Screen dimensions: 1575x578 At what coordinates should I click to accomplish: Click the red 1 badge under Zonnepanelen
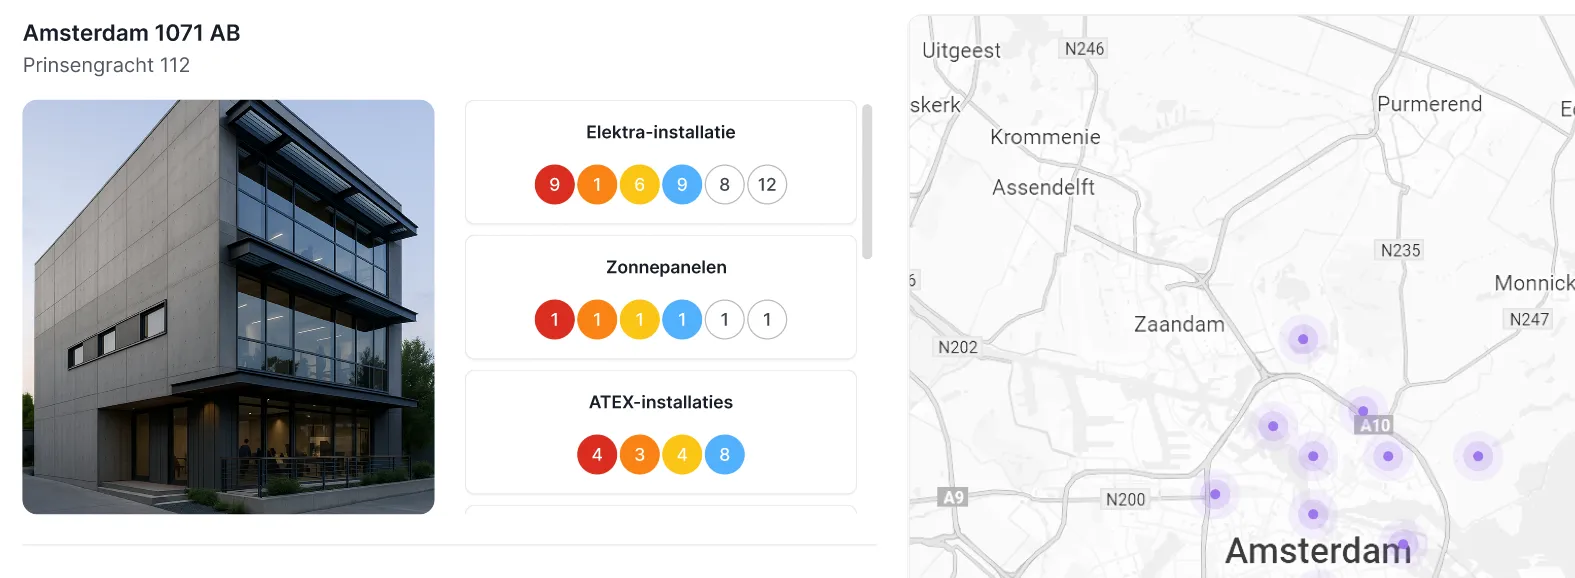pyautogui.click(x=555, y=319)
